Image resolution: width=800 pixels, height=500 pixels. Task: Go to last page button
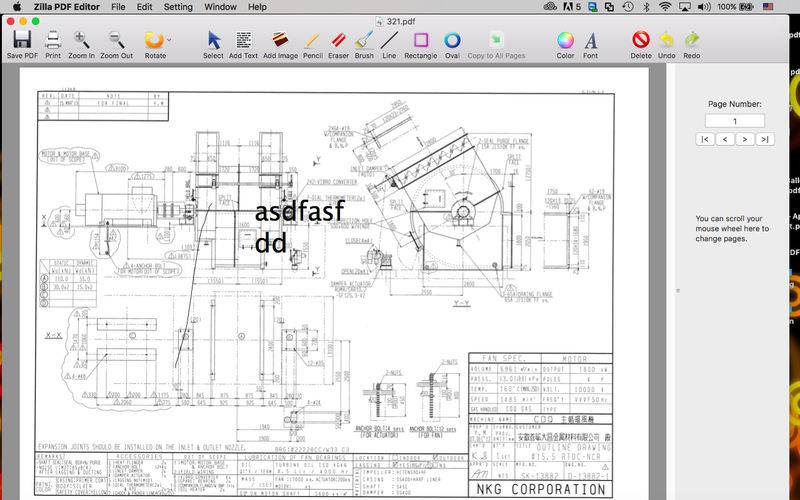[765, 139]
